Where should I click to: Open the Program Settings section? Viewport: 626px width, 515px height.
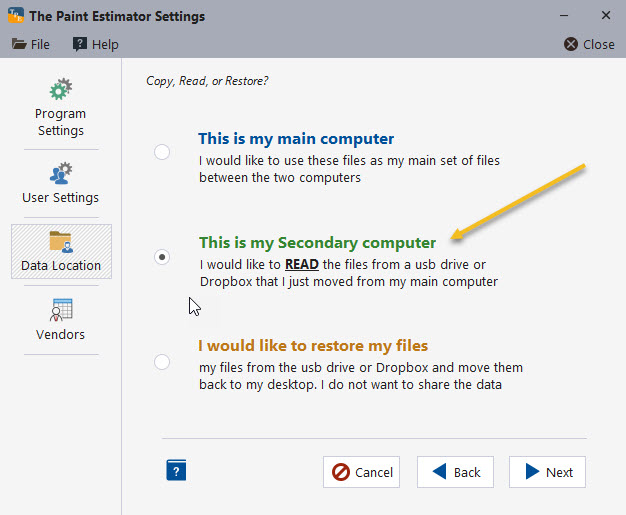tap(61, 107)
